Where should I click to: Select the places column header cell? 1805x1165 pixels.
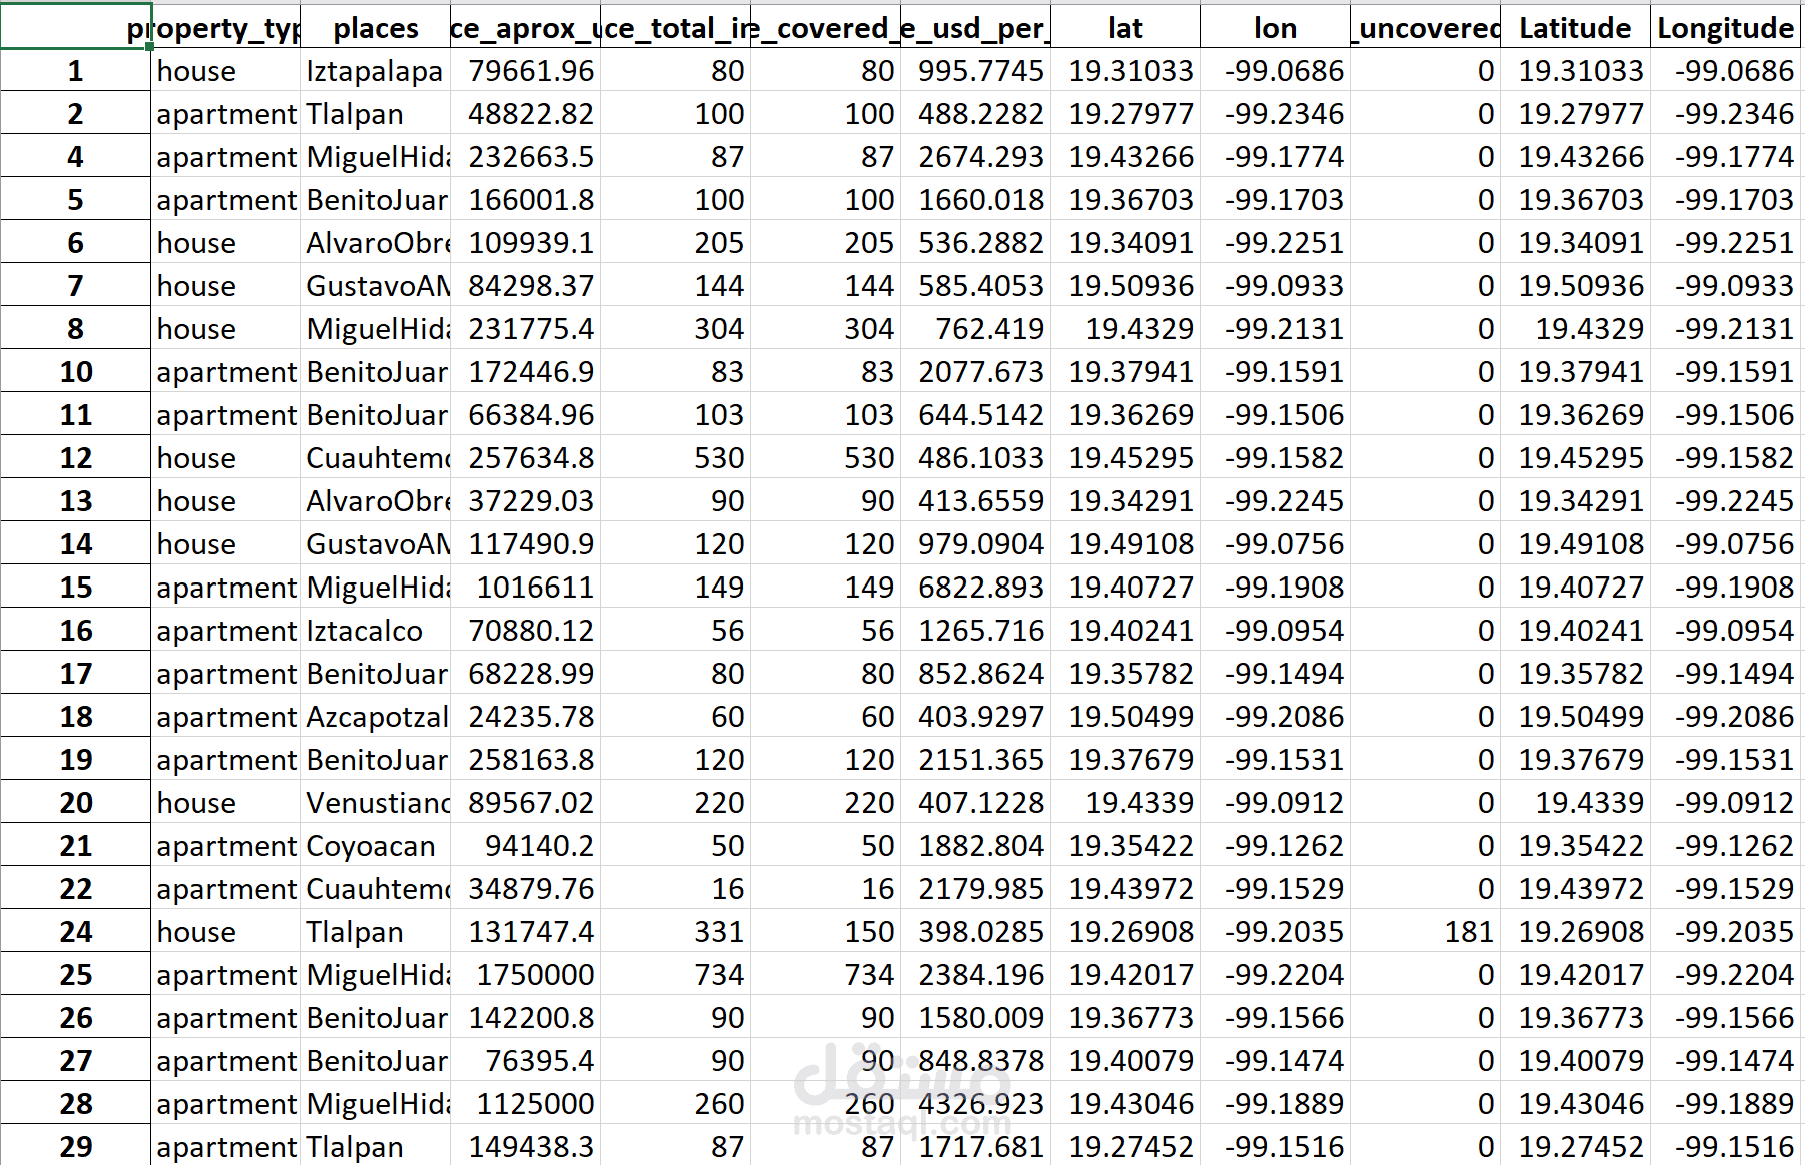pyautogui.click(x=375, y=28)
